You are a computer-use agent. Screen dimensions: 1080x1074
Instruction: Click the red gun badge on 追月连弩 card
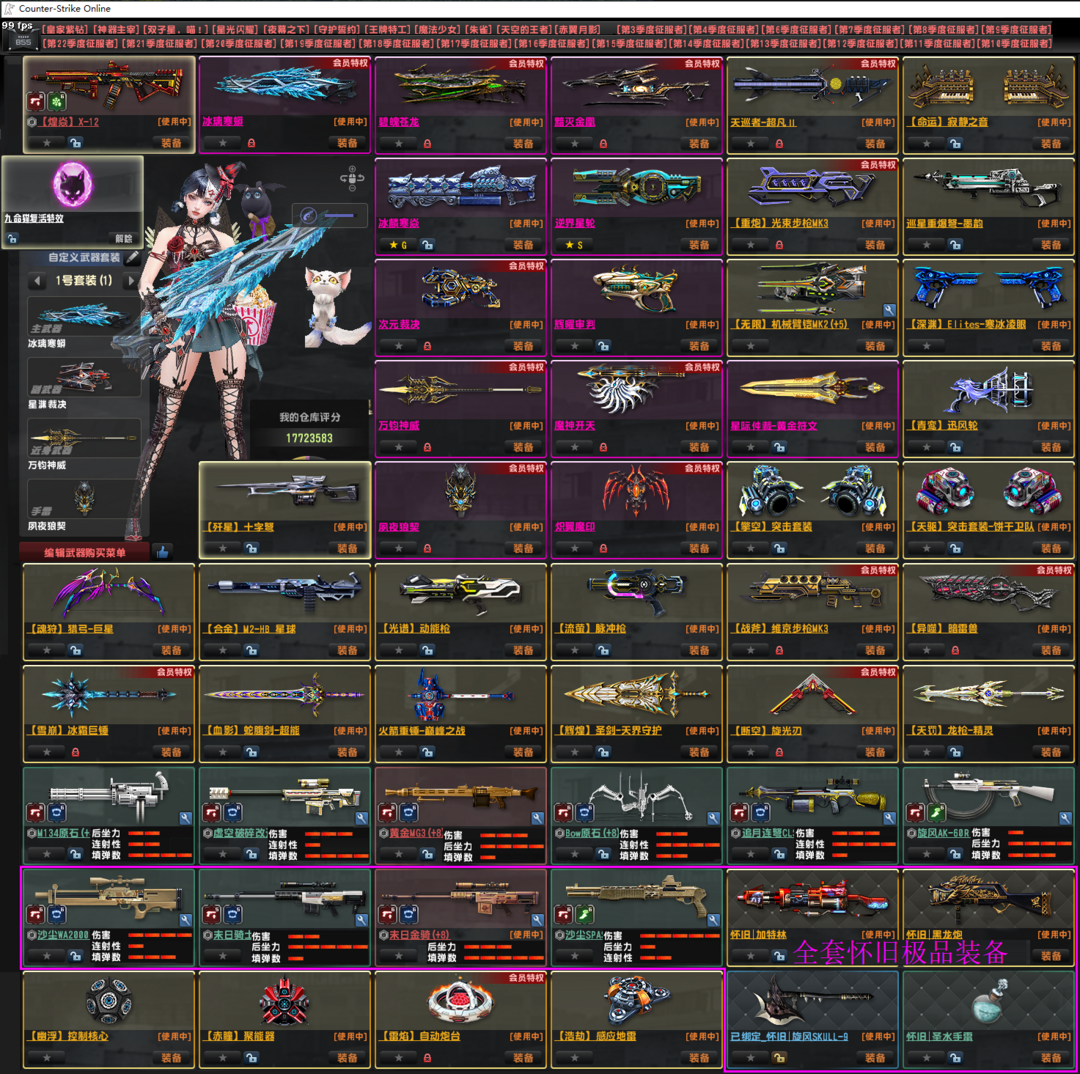[740, 813]
